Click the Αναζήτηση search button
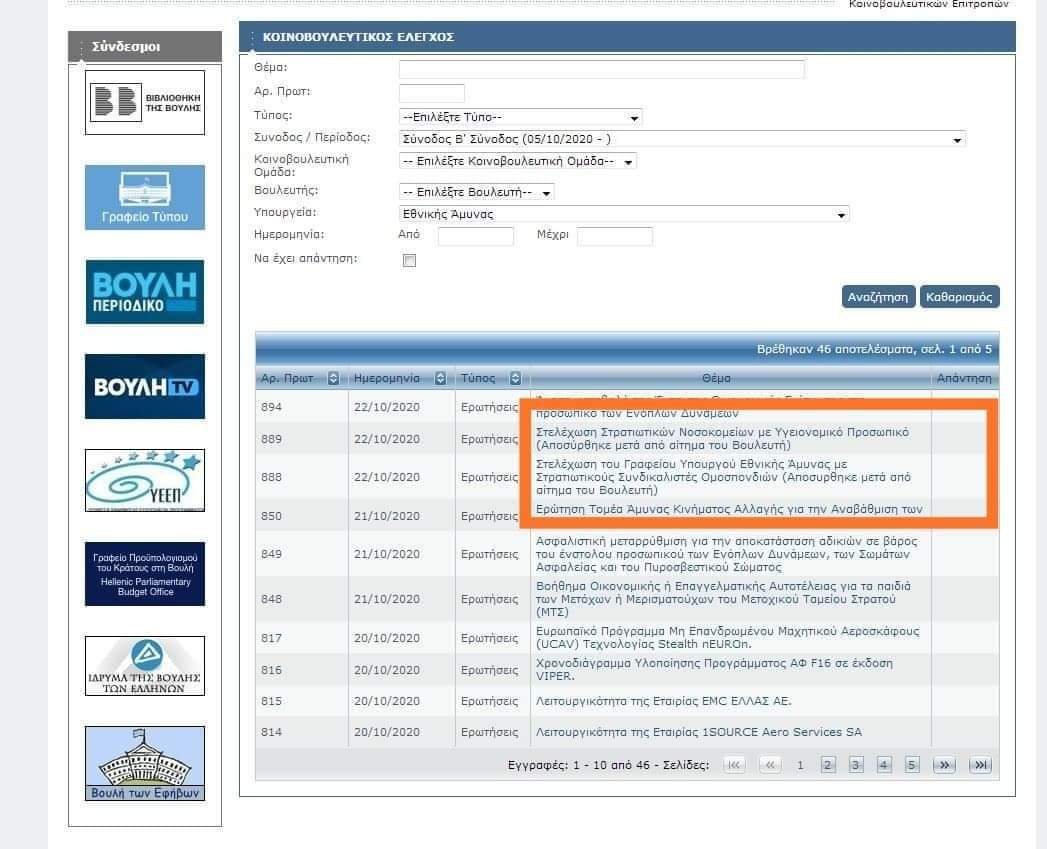1047x849 pixels. pyautogui.click(x=878, y=297)
